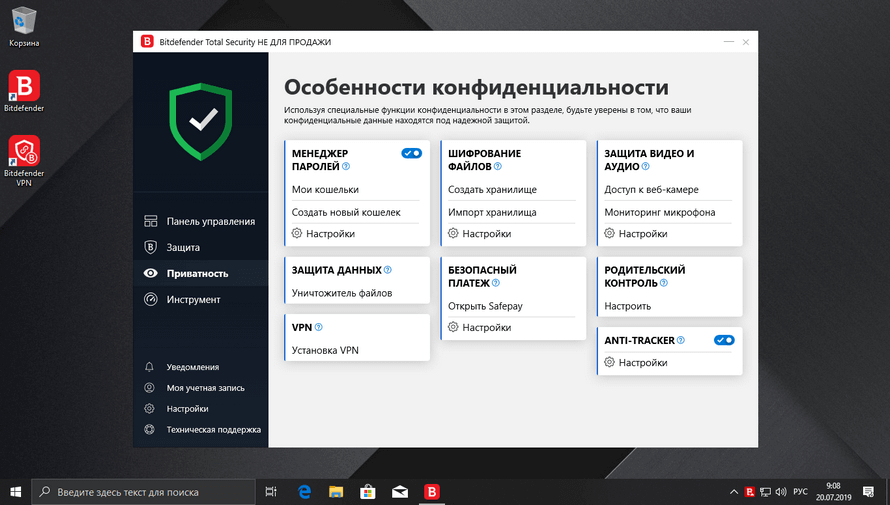The height and width of the screenshot is (505, 890).
Task: Click the sidebar gear icon for Настройки
Action: (x=149, y=409)
